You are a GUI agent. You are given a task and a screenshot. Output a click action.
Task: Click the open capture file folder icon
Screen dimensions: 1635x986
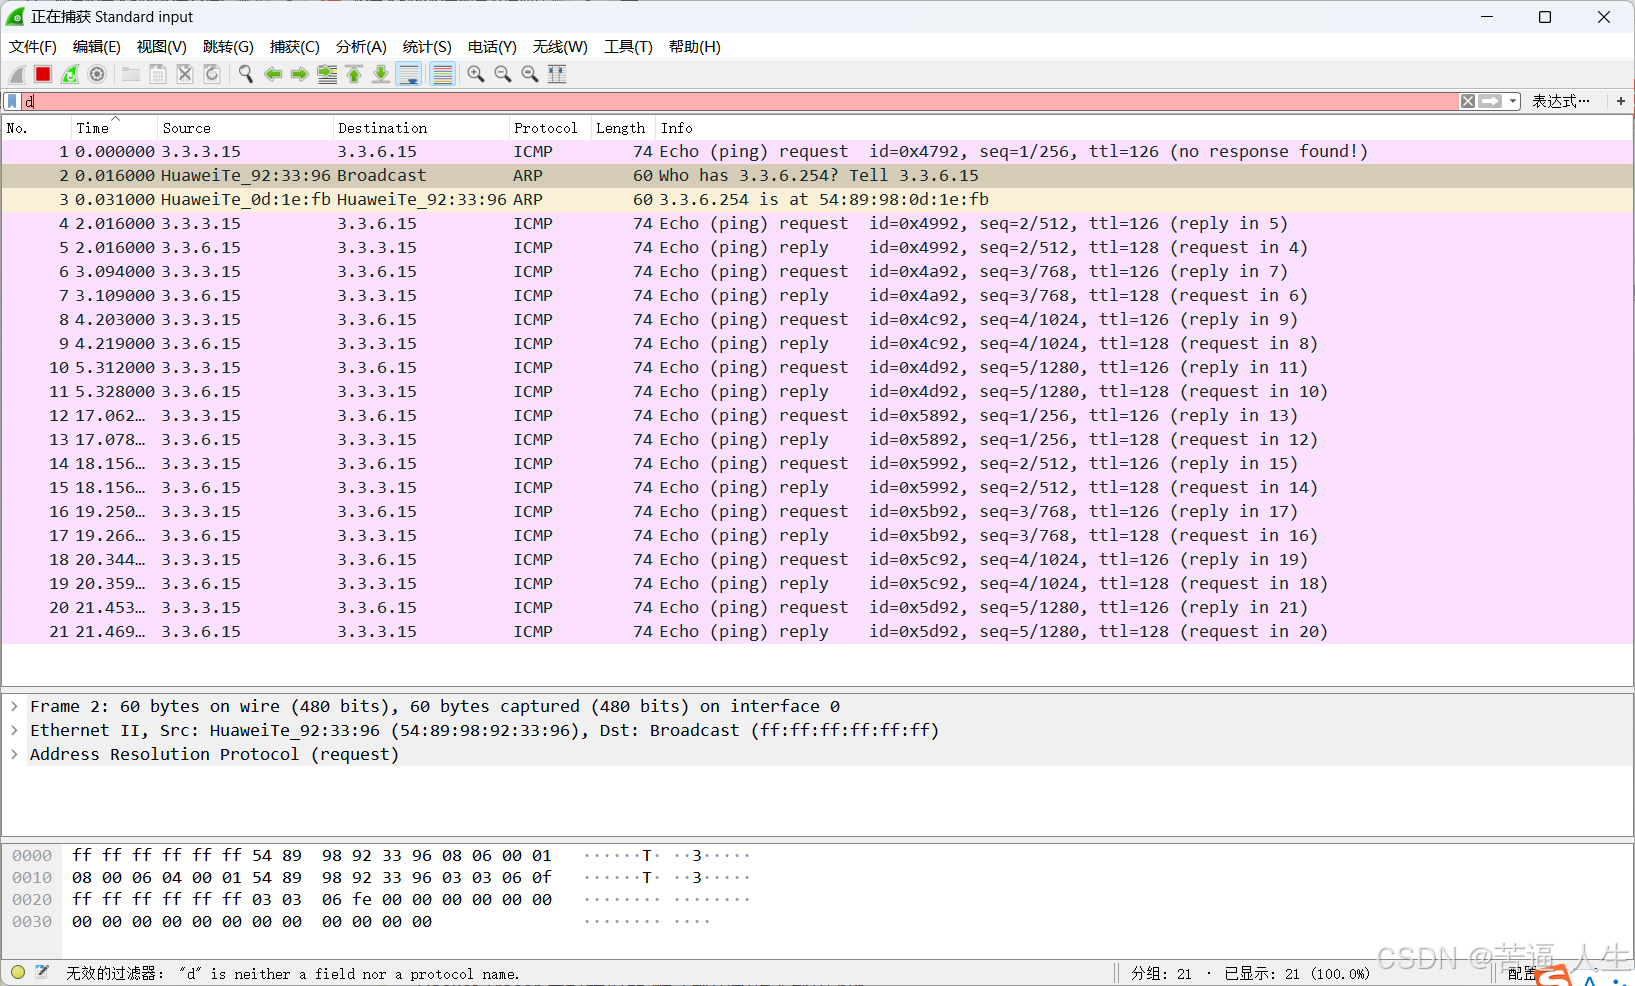(131, 74)
